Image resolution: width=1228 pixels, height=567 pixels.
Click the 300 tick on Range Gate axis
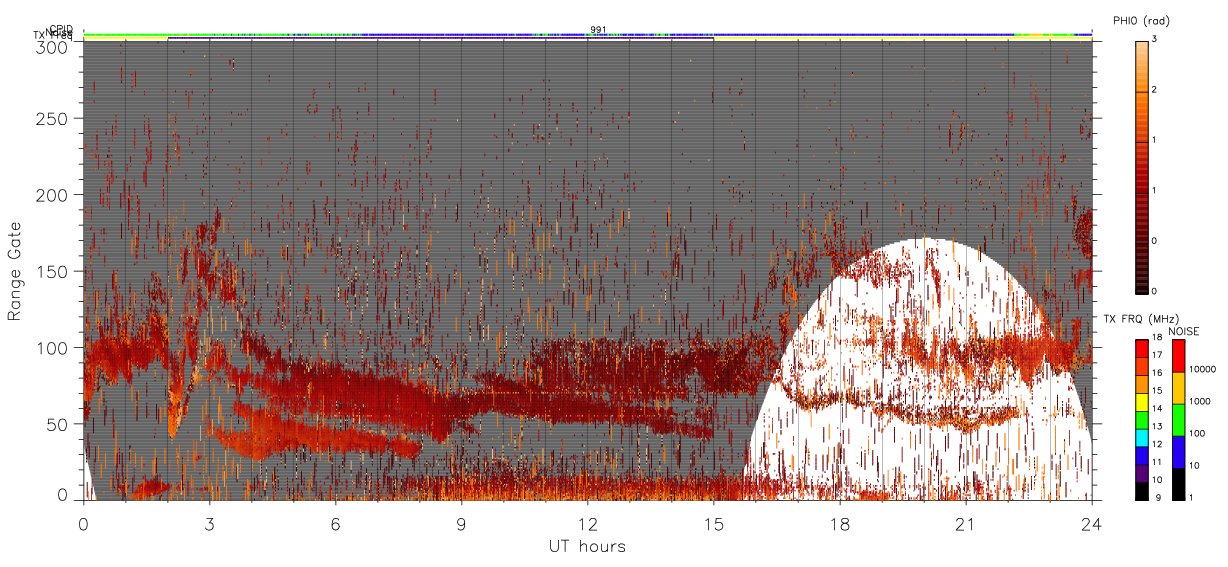[x=54, y=47]
